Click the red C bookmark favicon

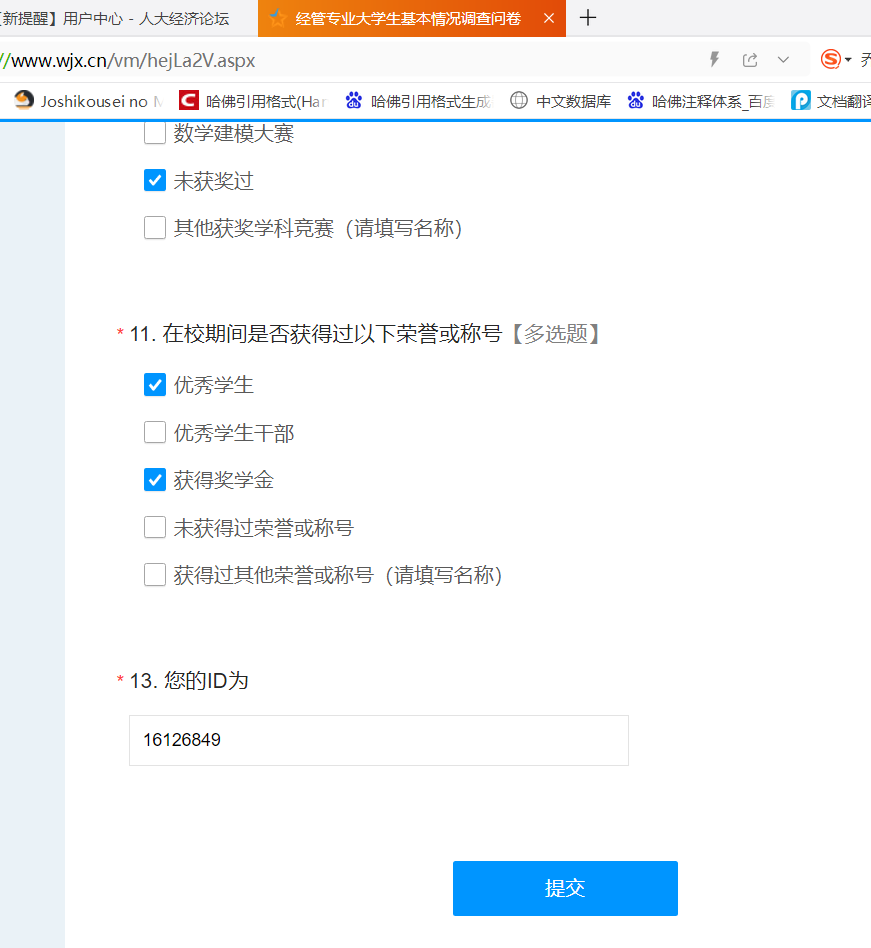(189, 100)
